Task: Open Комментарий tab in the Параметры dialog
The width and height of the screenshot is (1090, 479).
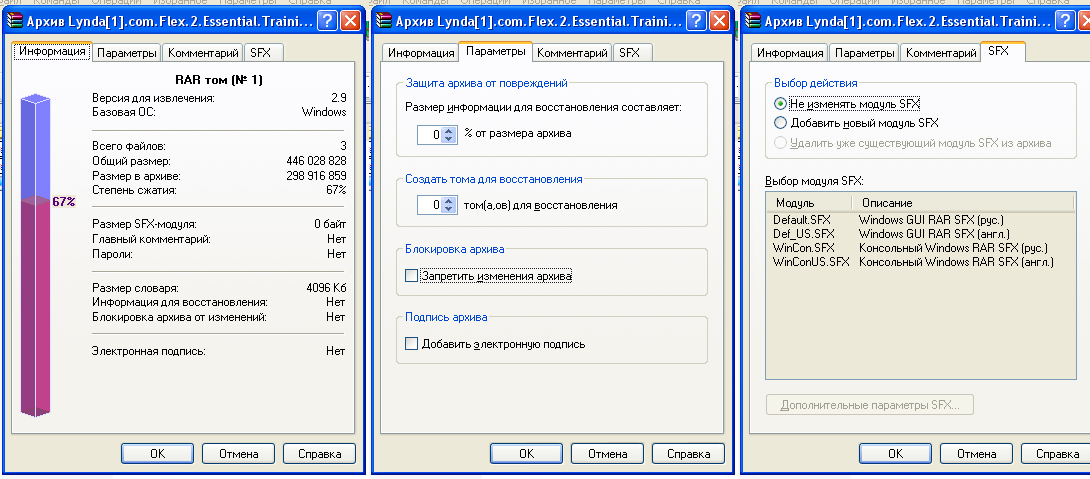Action: pyautogui.click(x=573, y=53)
